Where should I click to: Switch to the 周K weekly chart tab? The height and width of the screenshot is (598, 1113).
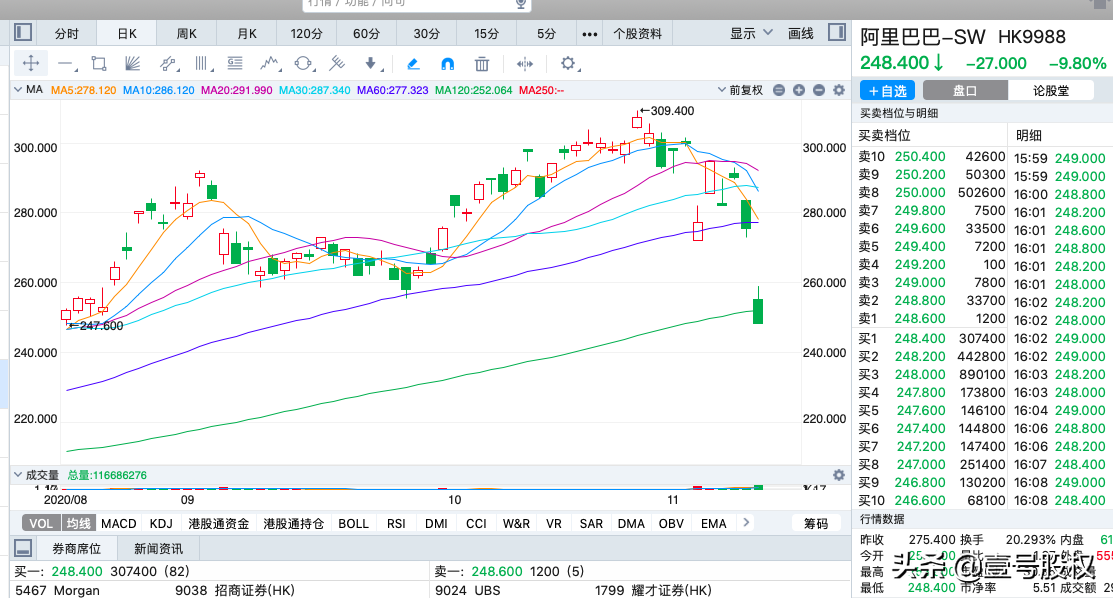coord(187,34)
